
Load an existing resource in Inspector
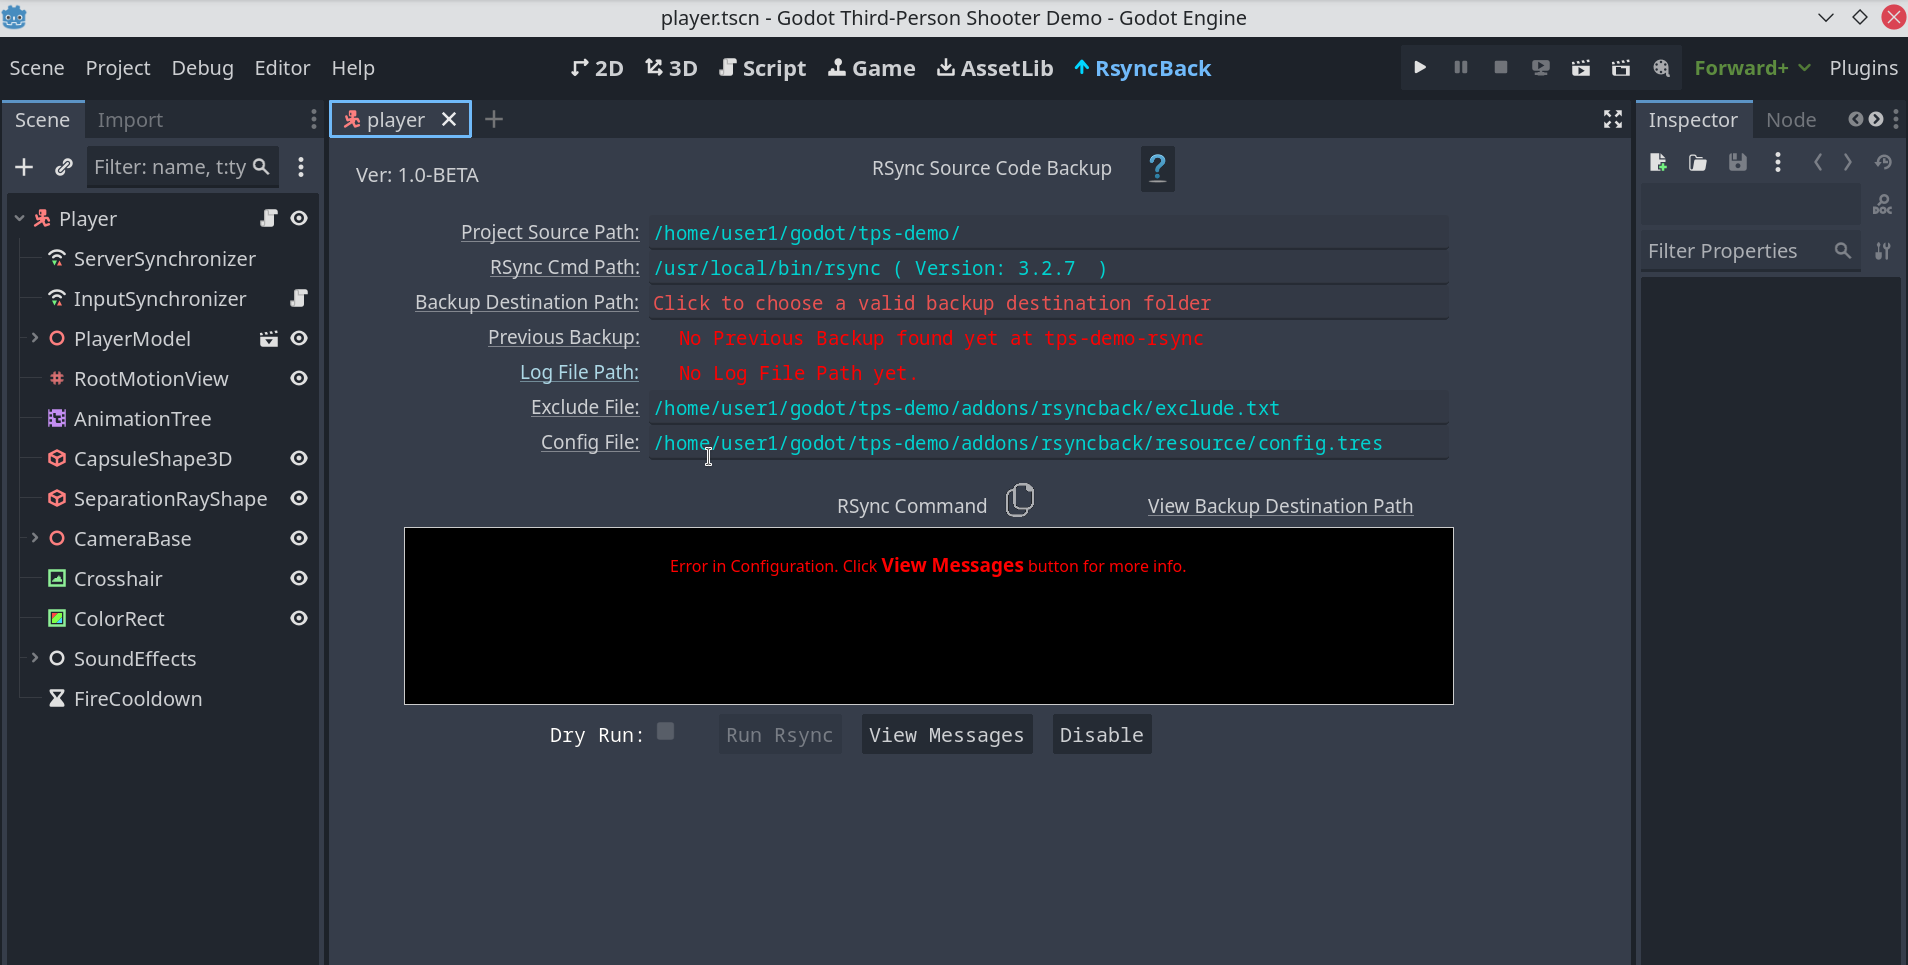coord(1698,162)
